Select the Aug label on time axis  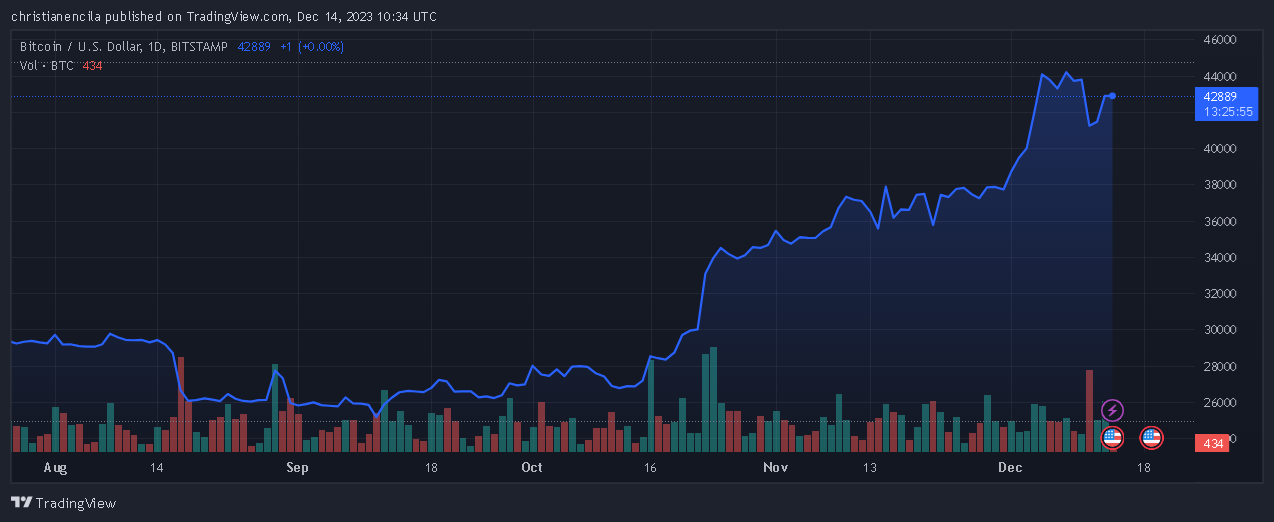[55, 467]
